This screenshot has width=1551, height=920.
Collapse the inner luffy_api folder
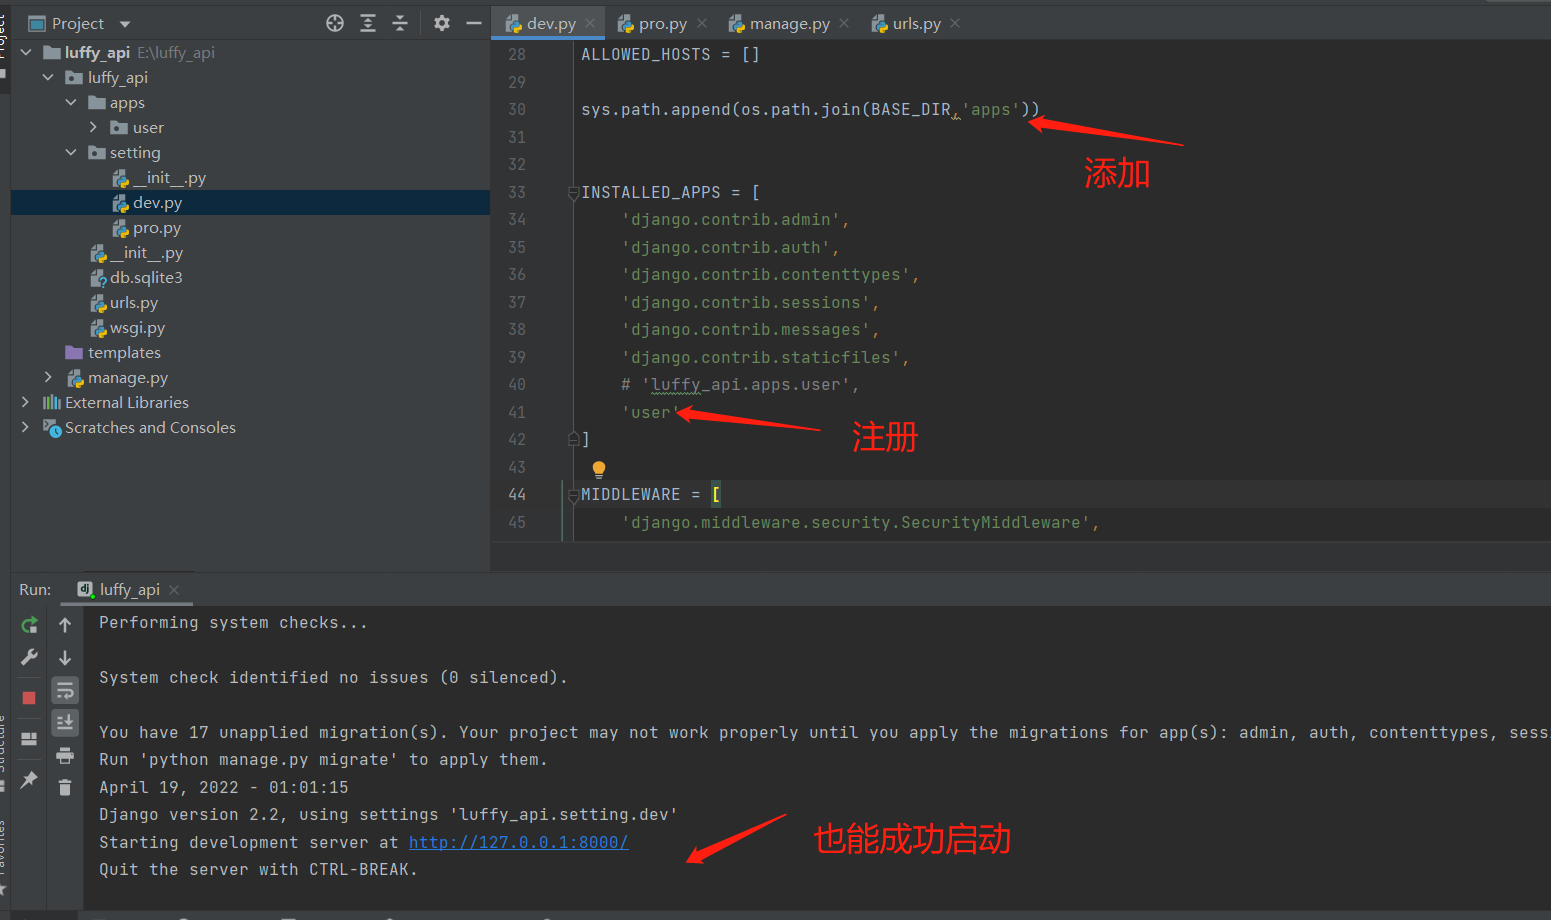(x=48, y=77)
